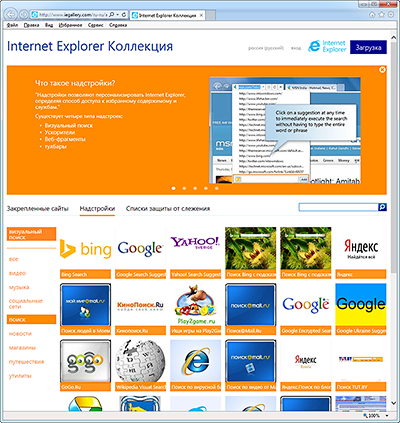This screenshot has height=423, width=400.
Task: Select the все category link
Action: click(x=14, y=259)
